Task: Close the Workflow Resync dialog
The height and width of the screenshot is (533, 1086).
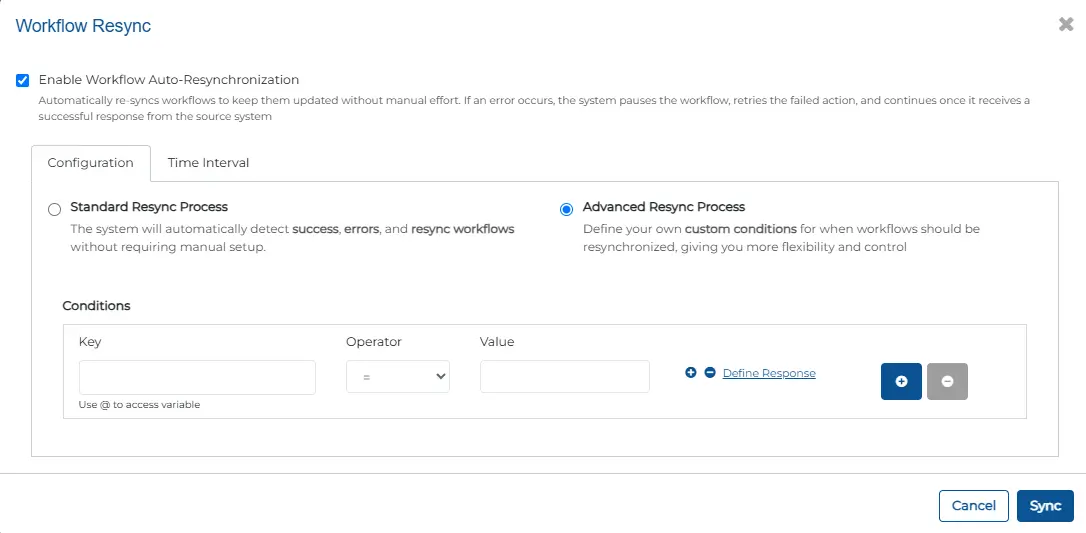Action: pos(1066,25)
